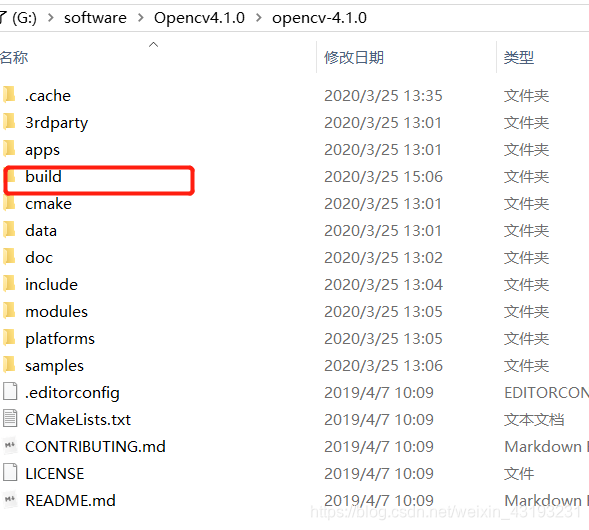Click the EDITORCON type of .editorconfig
589x530 pixels.
547,393
